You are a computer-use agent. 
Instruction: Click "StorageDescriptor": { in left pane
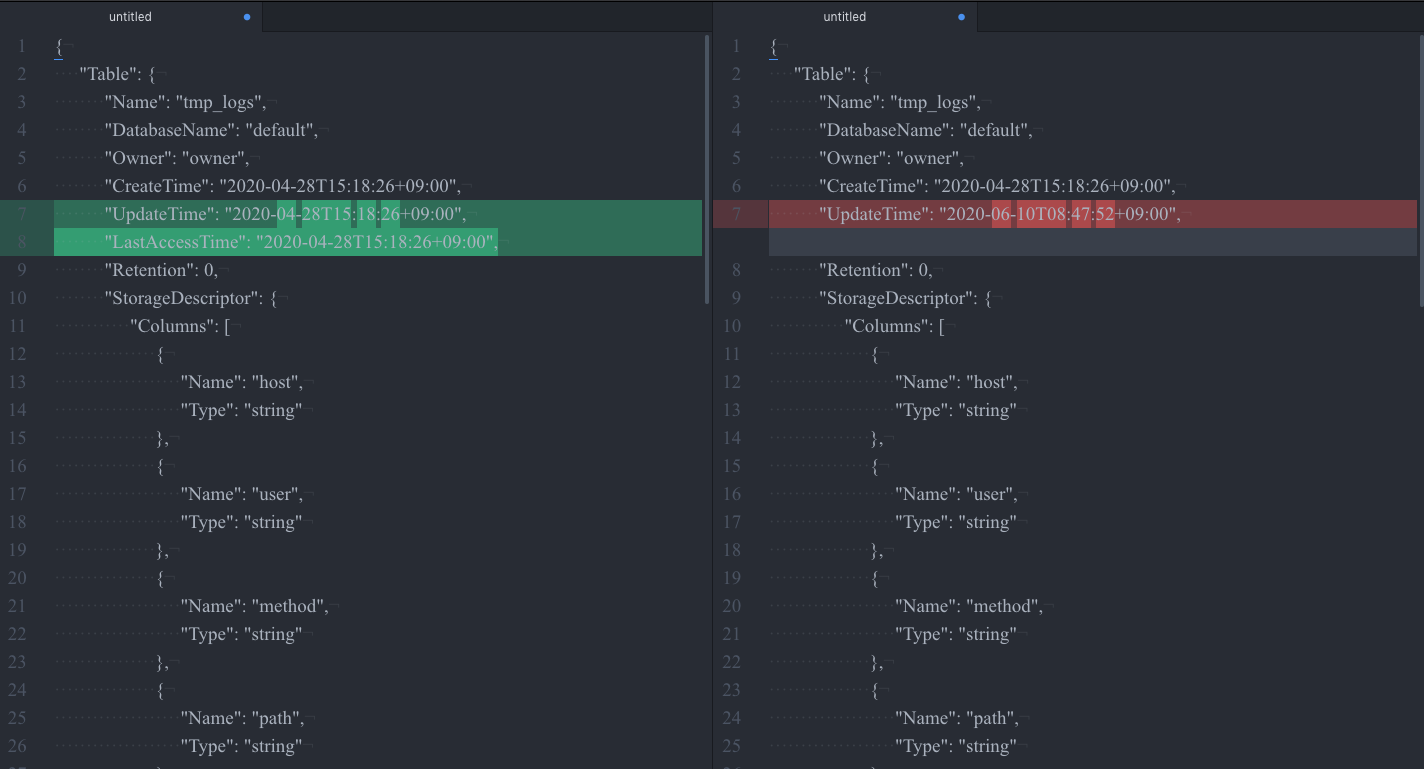(x=191, y=298)
